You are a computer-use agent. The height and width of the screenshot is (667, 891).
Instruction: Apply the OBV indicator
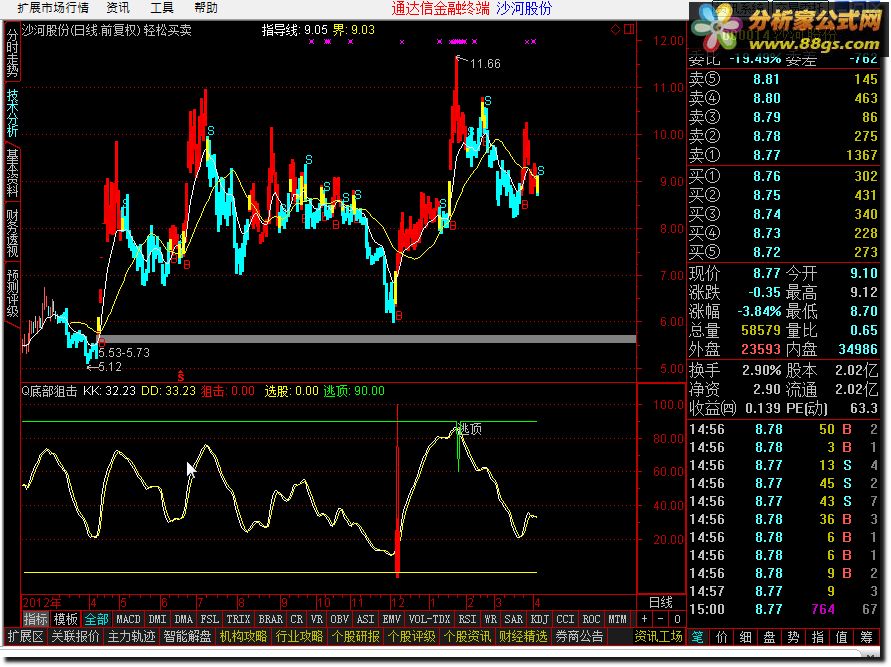339,619
